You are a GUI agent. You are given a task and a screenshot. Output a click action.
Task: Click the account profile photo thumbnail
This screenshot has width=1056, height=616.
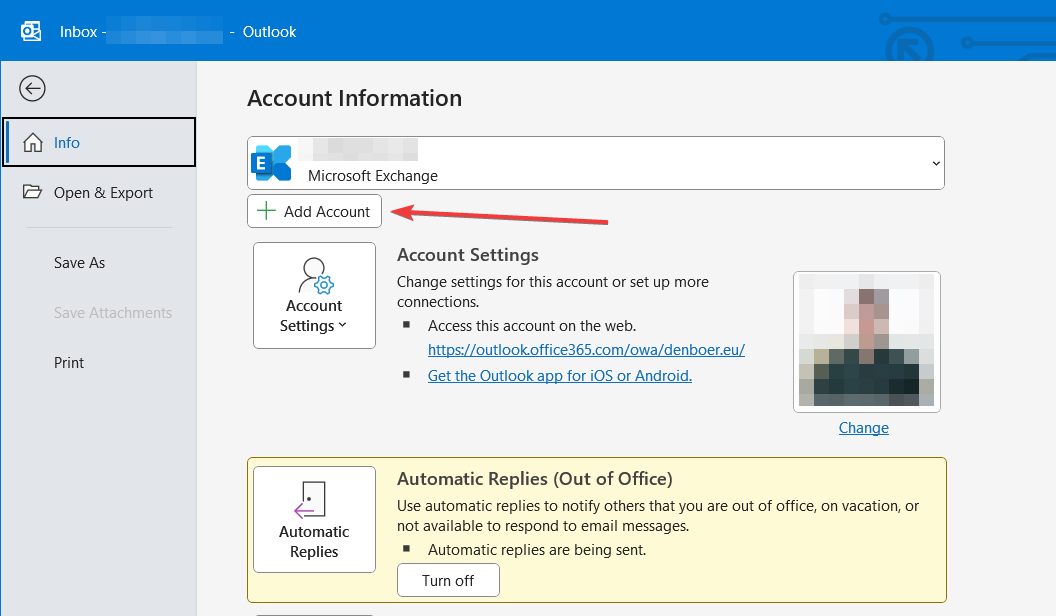click(866, 342)
